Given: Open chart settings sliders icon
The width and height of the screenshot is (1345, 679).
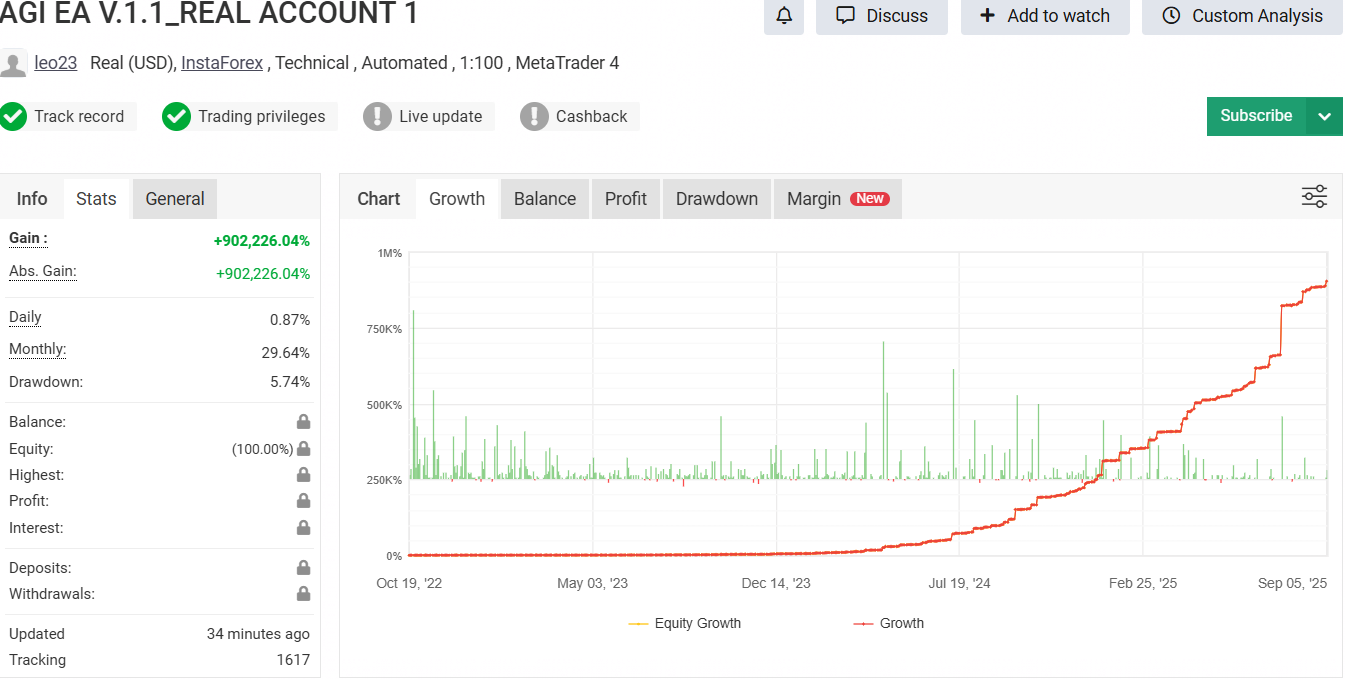Looking at the screenshot, I should click(1314, 197).
